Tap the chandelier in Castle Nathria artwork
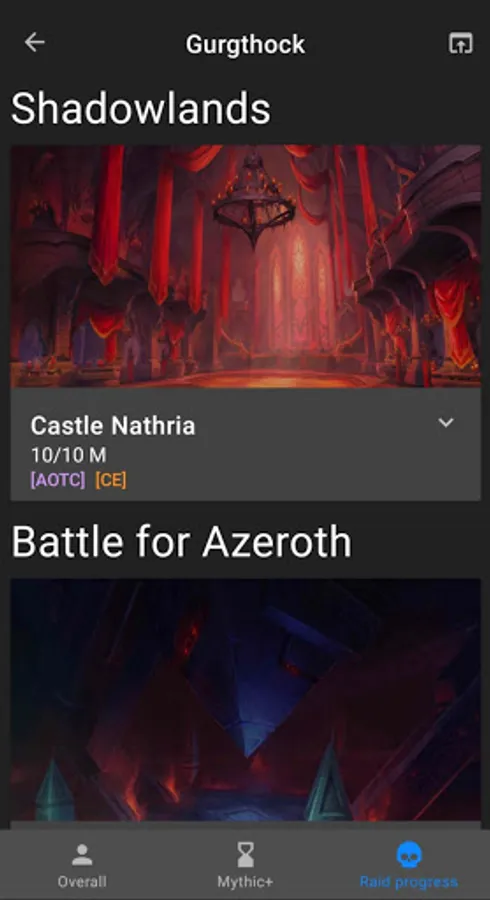This screenshot has width=490, height=900. (x=254, y=198)
